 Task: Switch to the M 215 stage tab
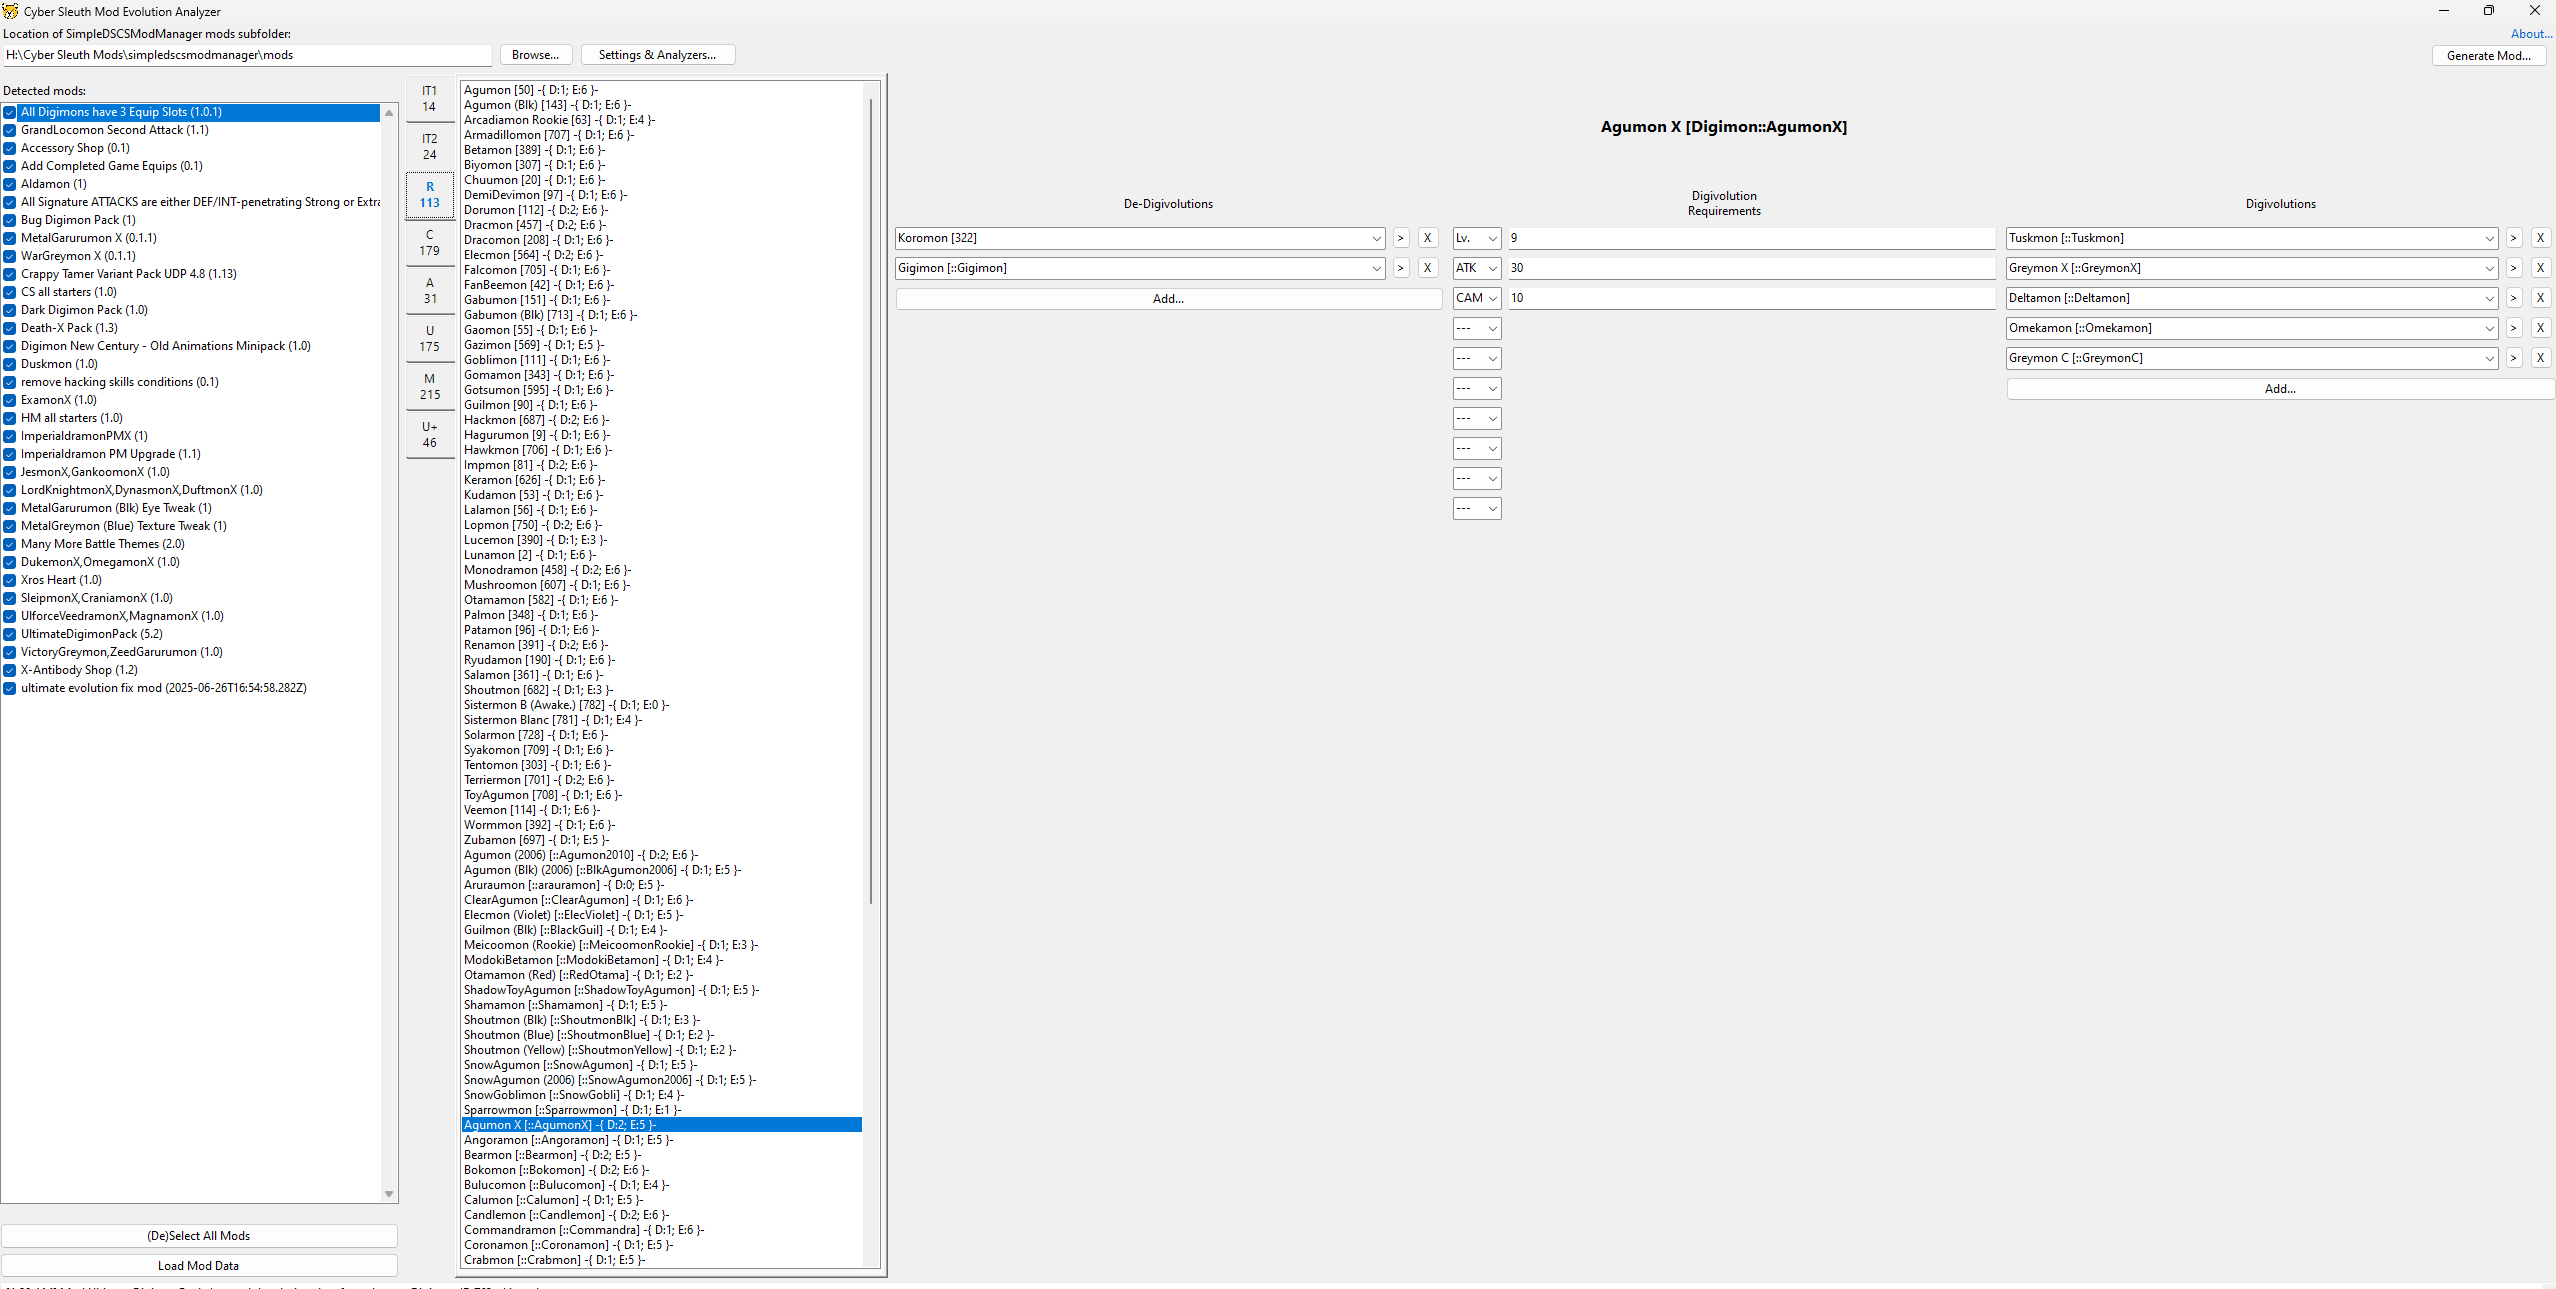[x=429, y=387]
